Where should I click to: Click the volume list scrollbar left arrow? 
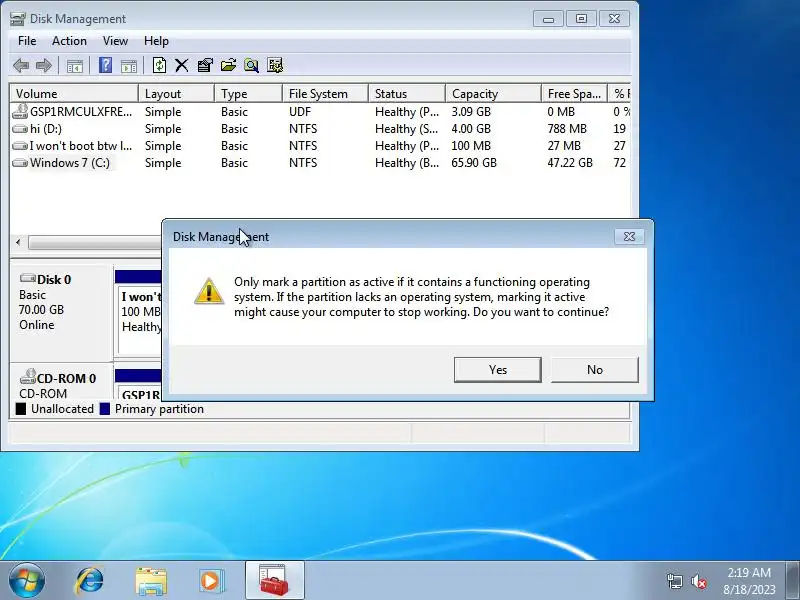point(18,242)
